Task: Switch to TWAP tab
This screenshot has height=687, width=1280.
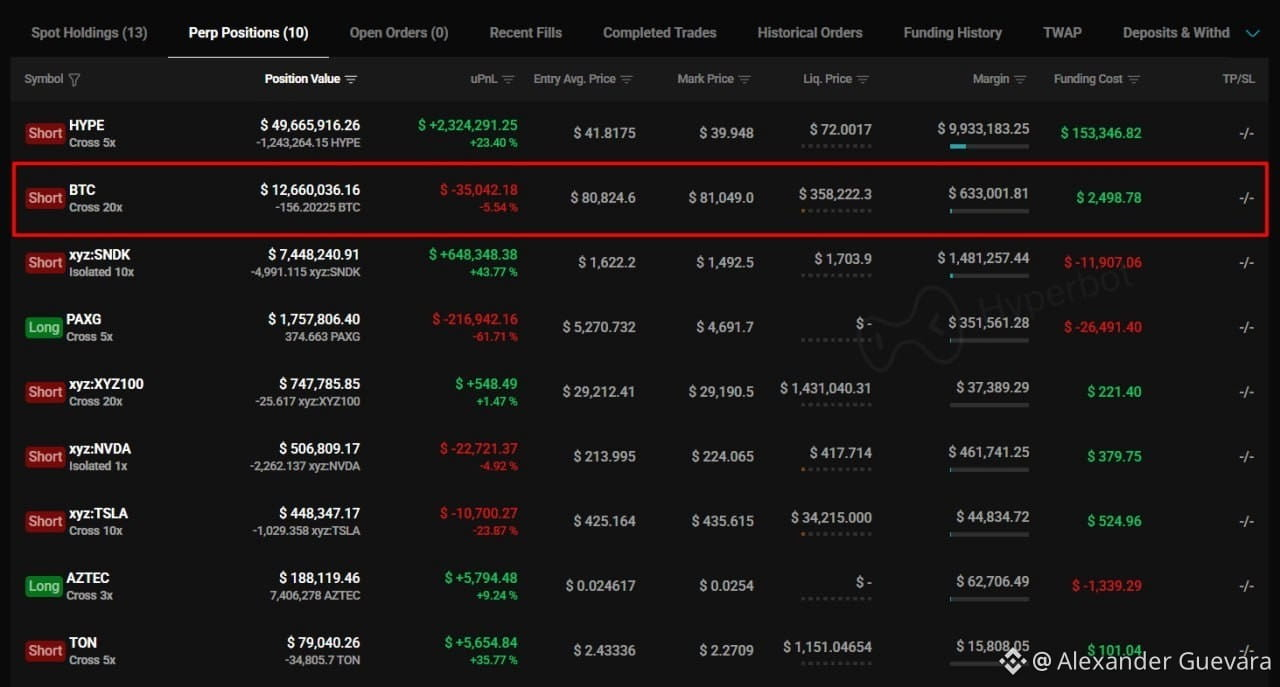Action: pos(1062,33)
